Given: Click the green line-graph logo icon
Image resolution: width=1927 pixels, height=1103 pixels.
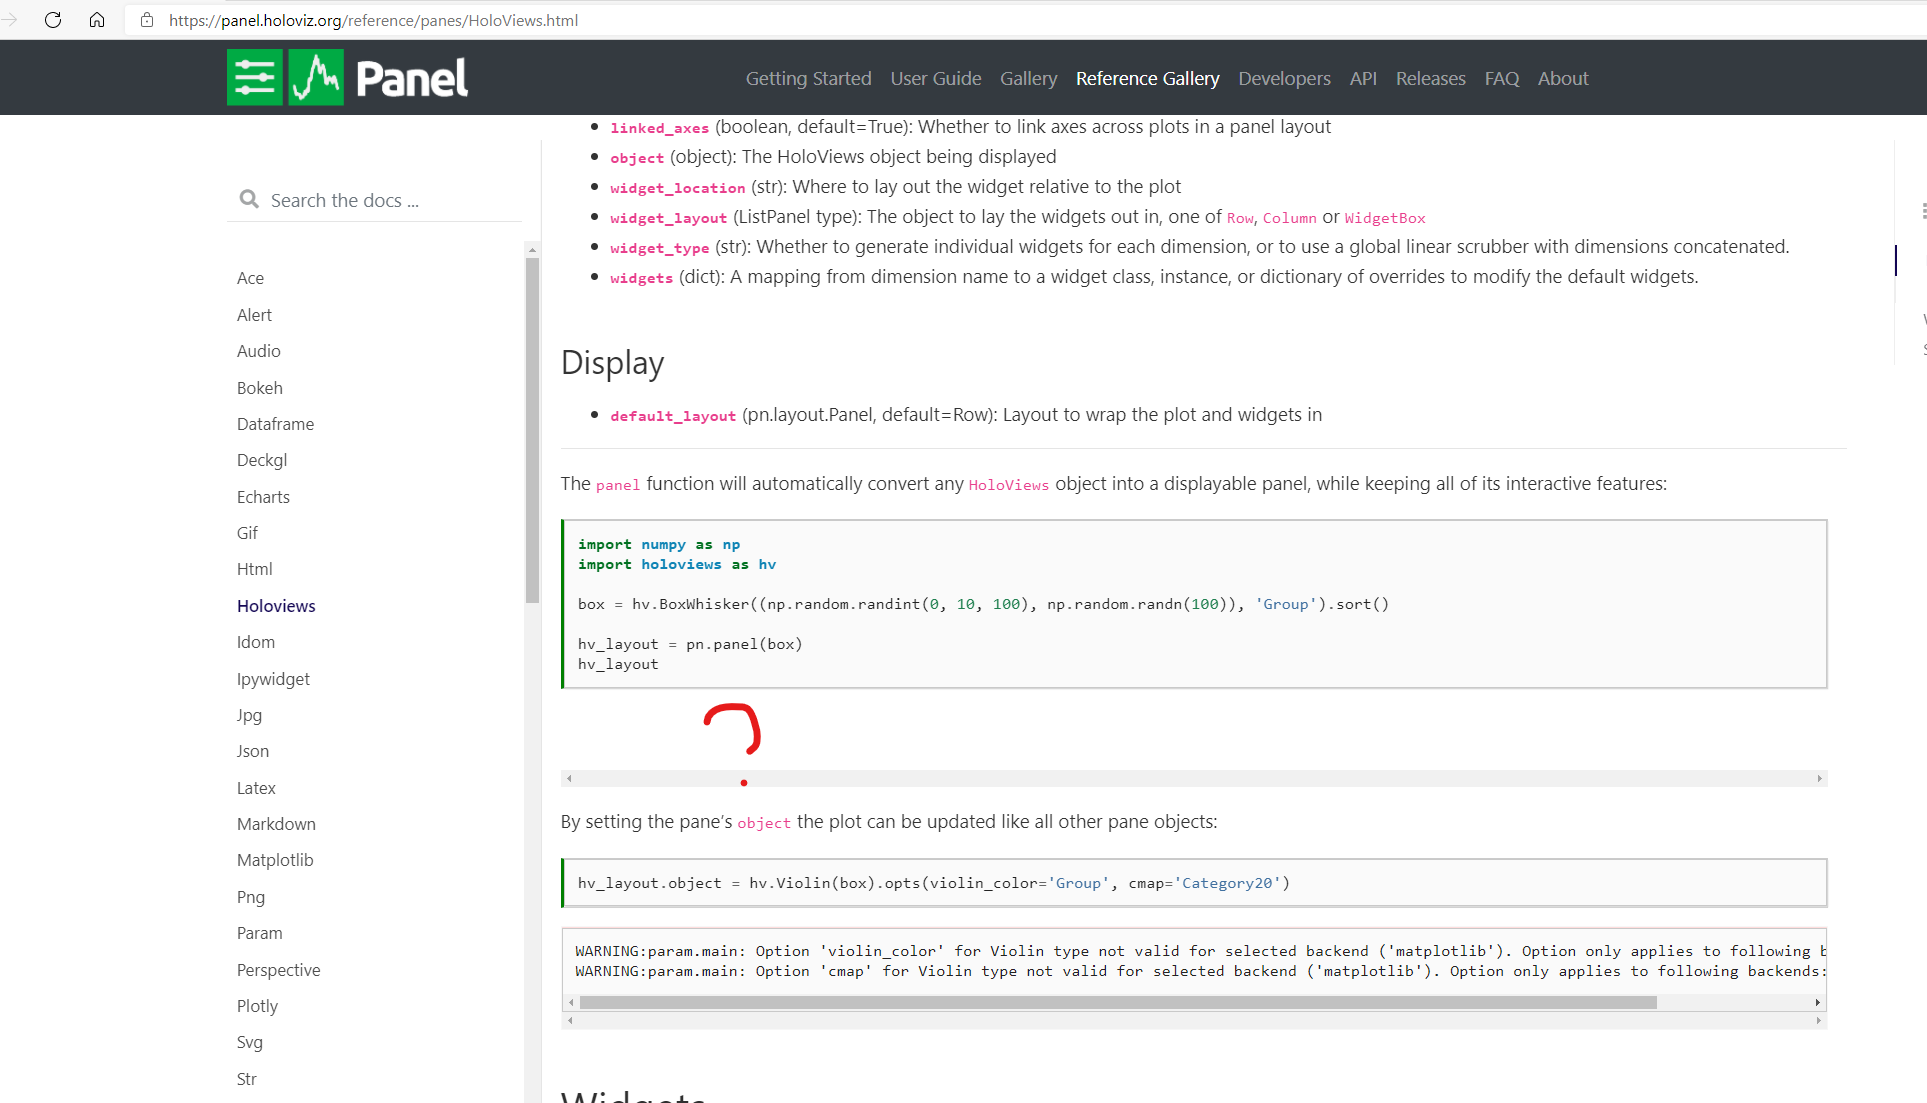Looking at the screenshot, I should click(315, 76).
